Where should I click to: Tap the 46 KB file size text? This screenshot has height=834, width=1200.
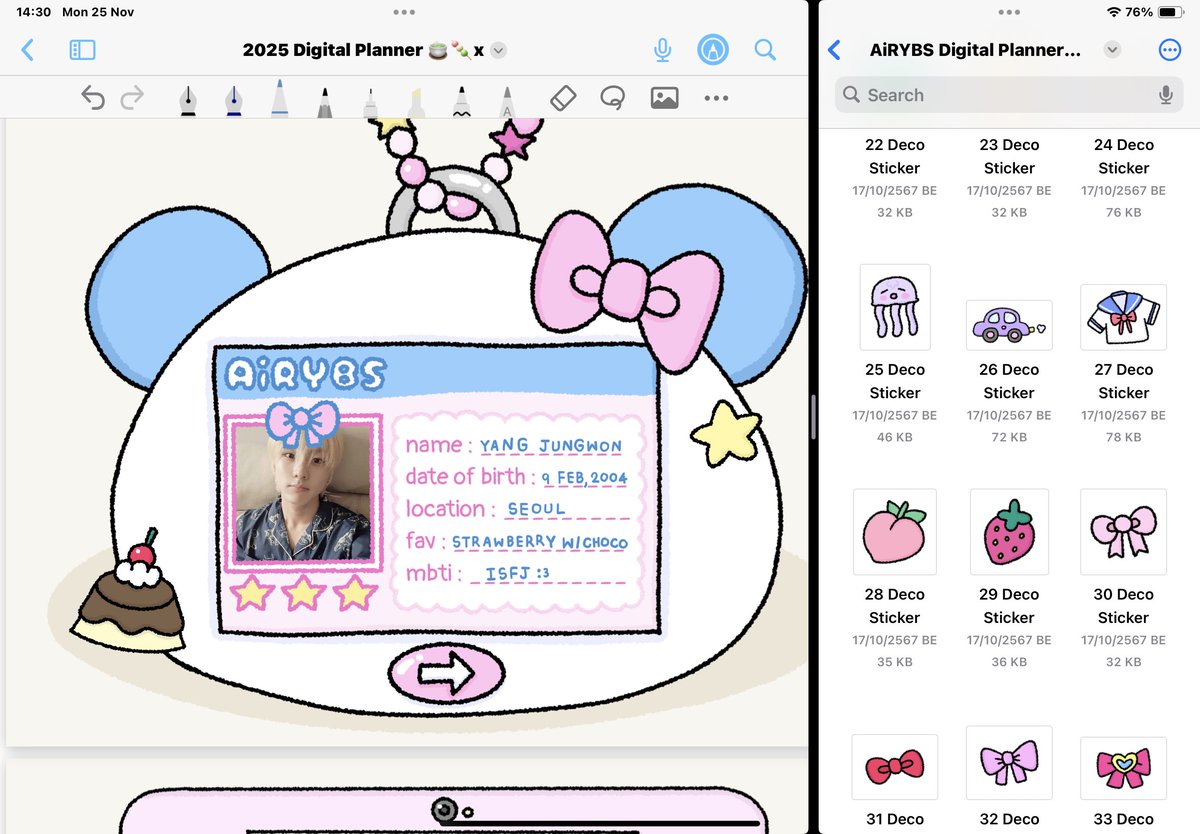click(x=895, y=437)
